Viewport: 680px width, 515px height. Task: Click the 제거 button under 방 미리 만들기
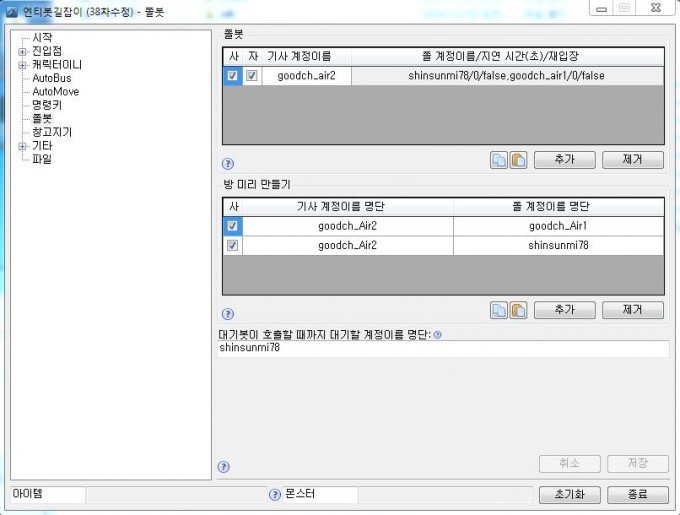tap(633, 310)
